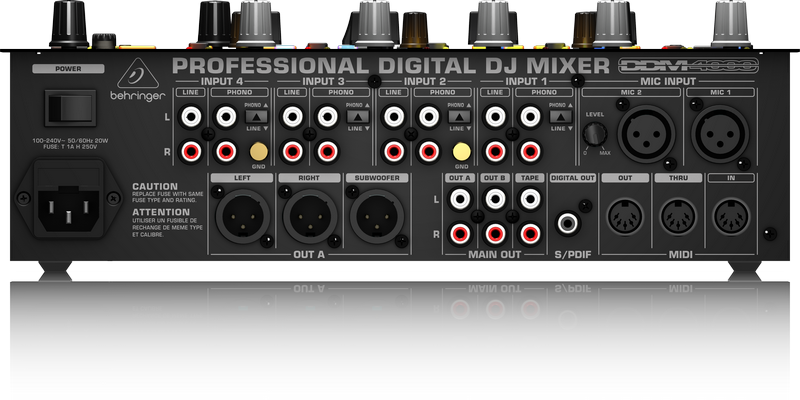This screenshot has height=400, width=800.
Task: Toggle Input 3 PHONO/LINE selector switch
Action: [358, 116]
